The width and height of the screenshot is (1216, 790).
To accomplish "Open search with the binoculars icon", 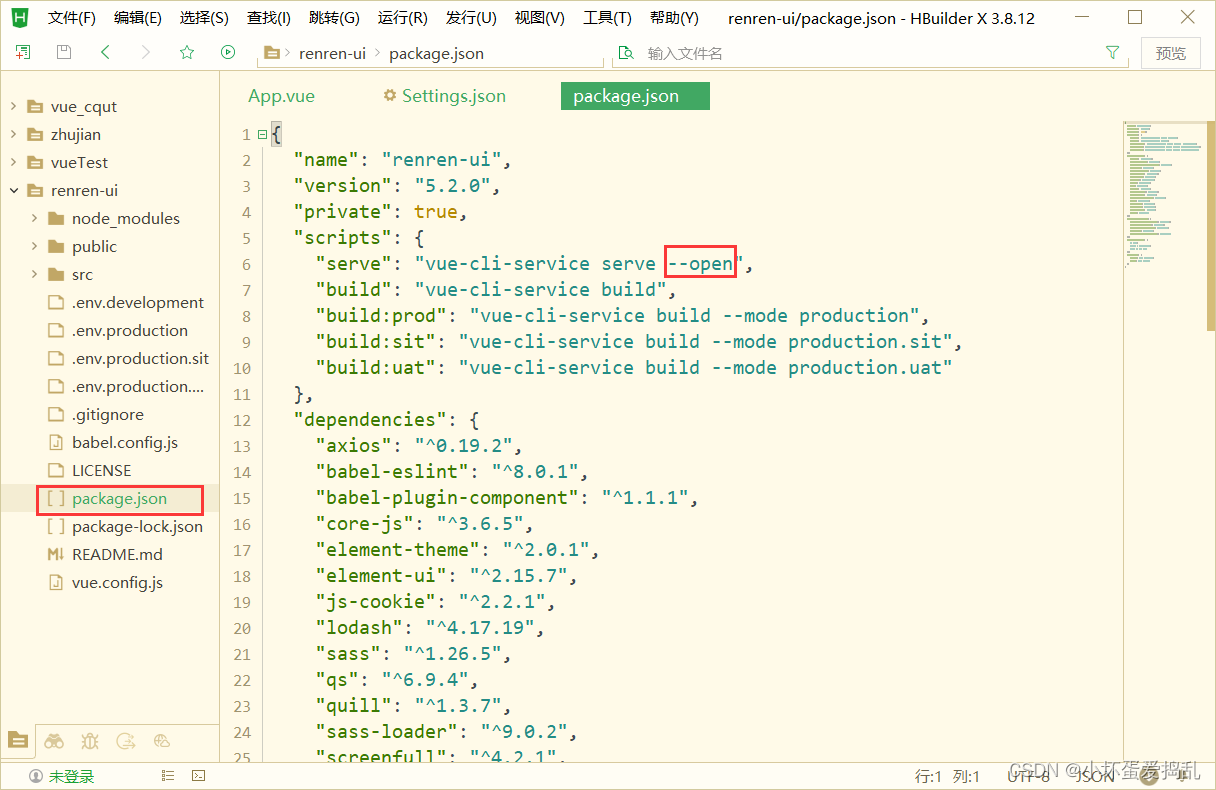I will (x=54, y=741).
